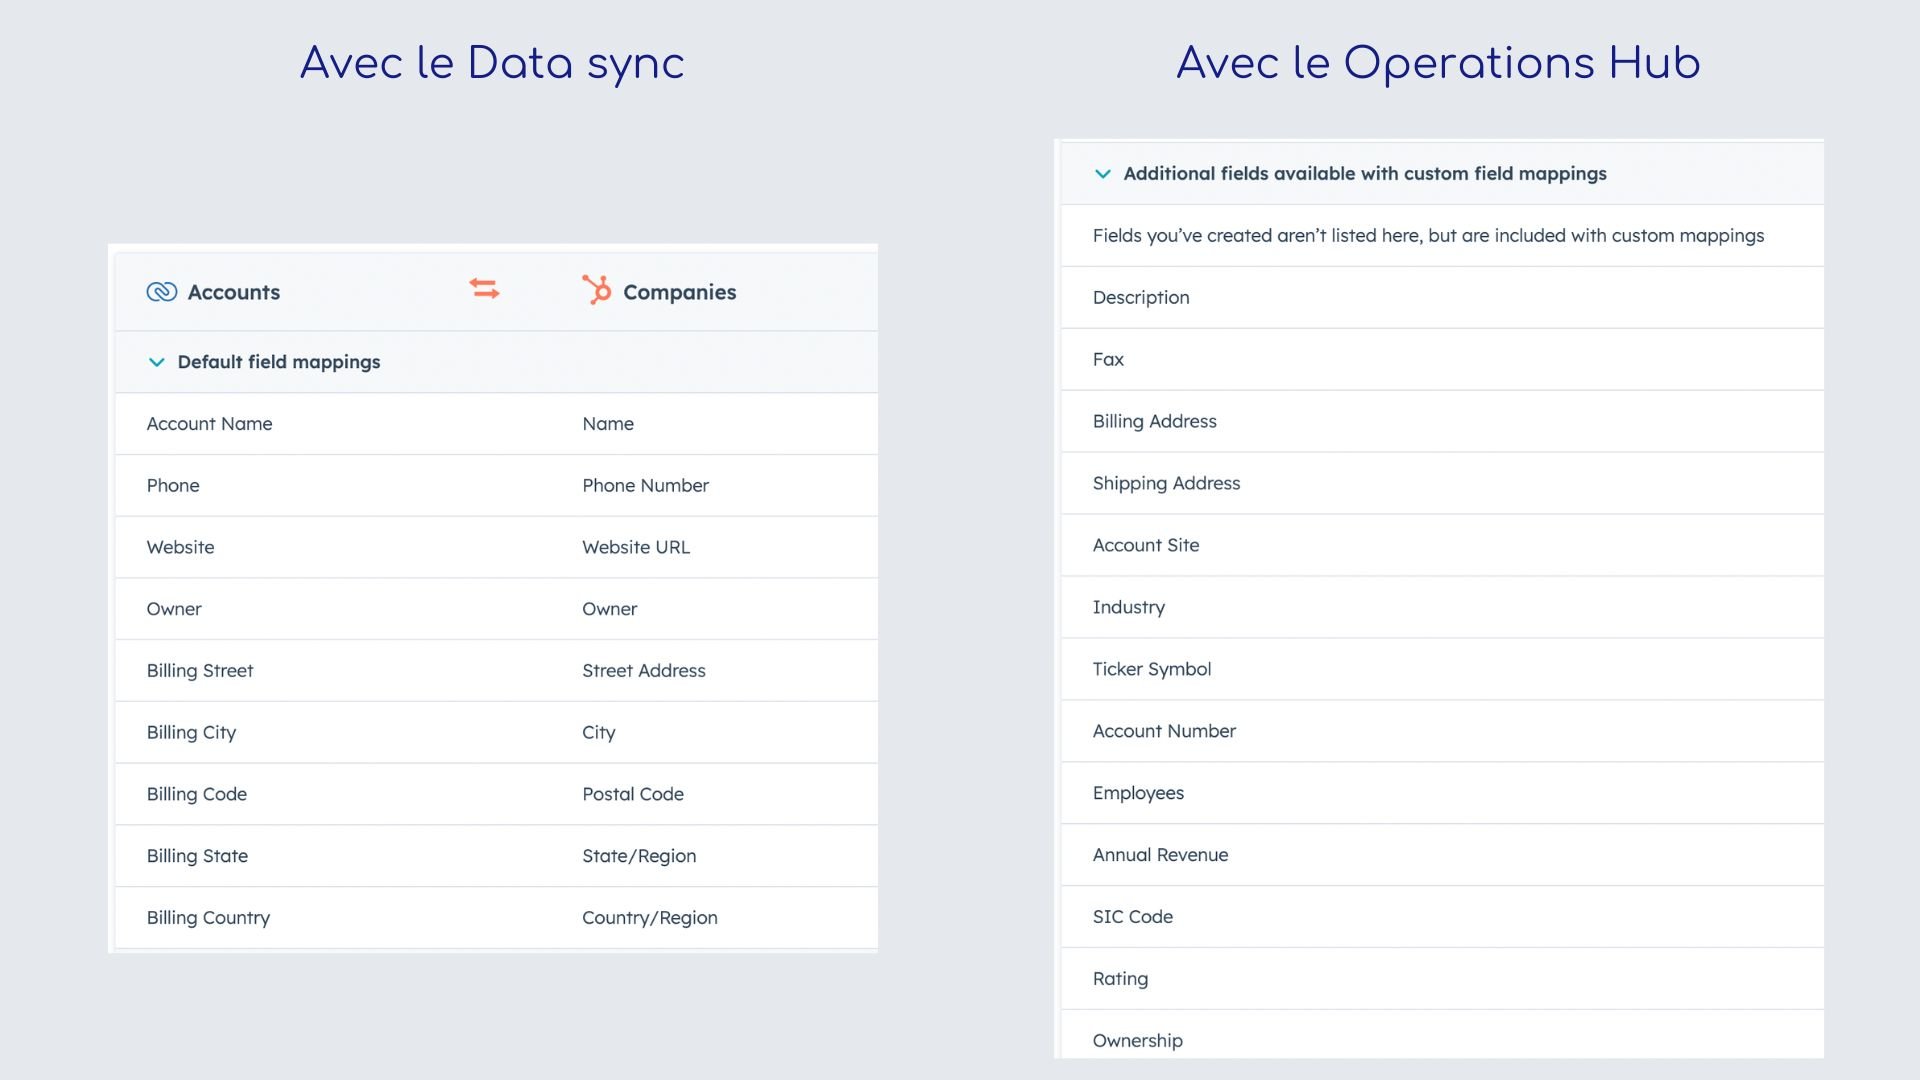Click the Account Number additional field
The image size is (1920, 1080).
click(1164, 732)
